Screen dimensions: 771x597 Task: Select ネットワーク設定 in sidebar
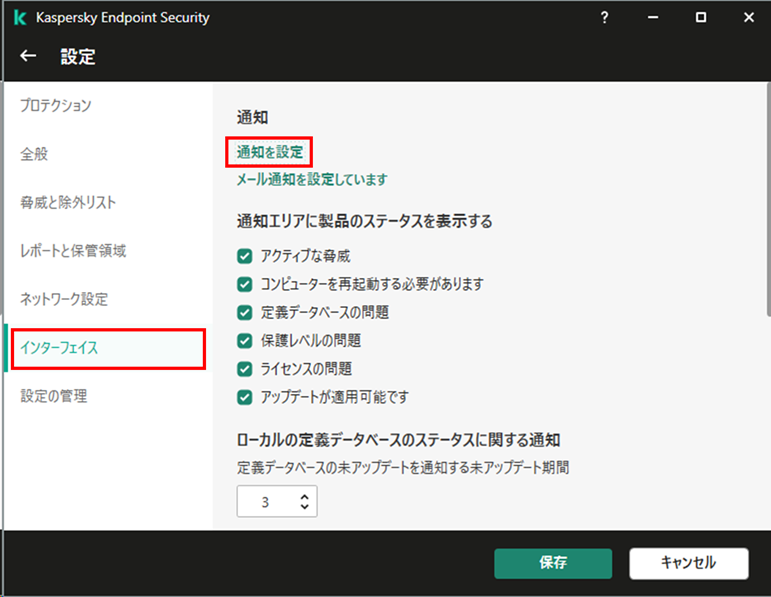point(63,299)
